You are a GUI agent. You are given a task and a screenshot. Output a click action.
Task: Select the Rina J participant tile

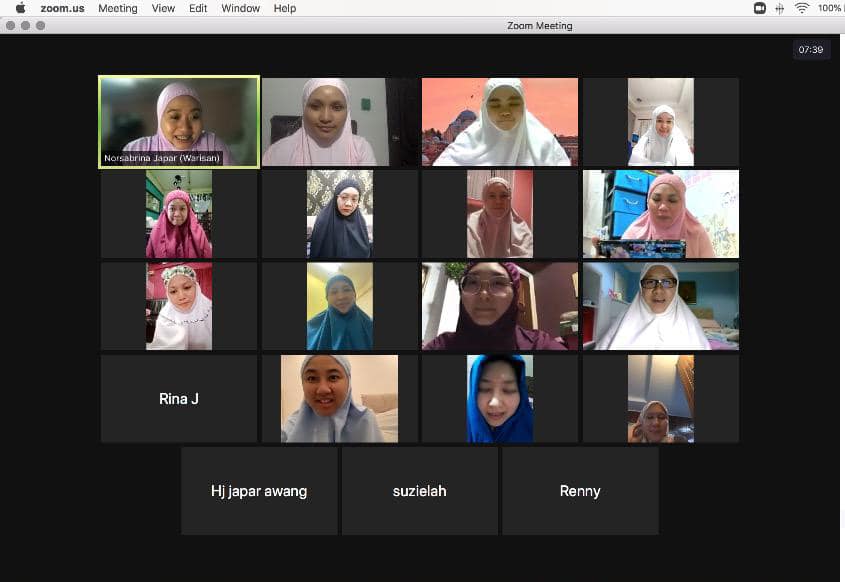[179, 399]
